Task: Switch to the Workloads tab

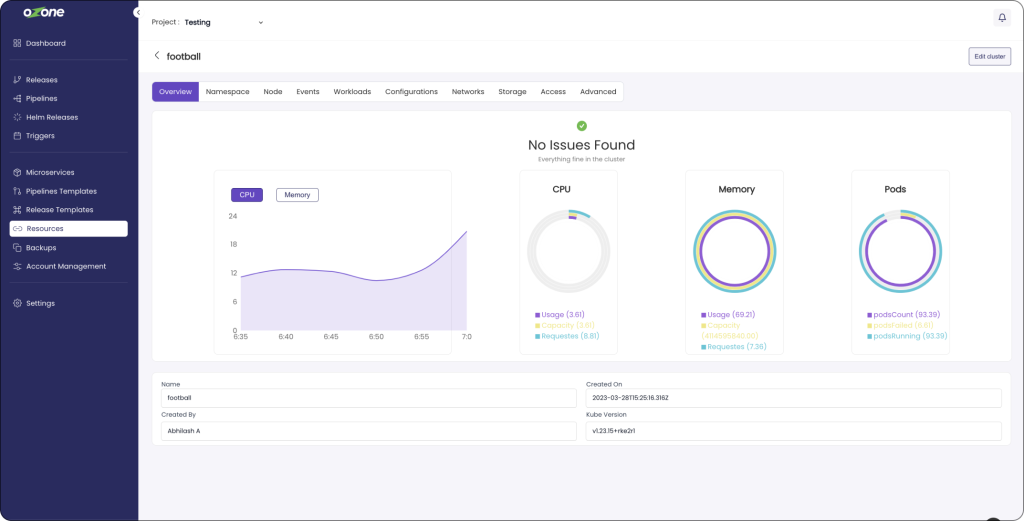Action: click(x=352, y=92)
